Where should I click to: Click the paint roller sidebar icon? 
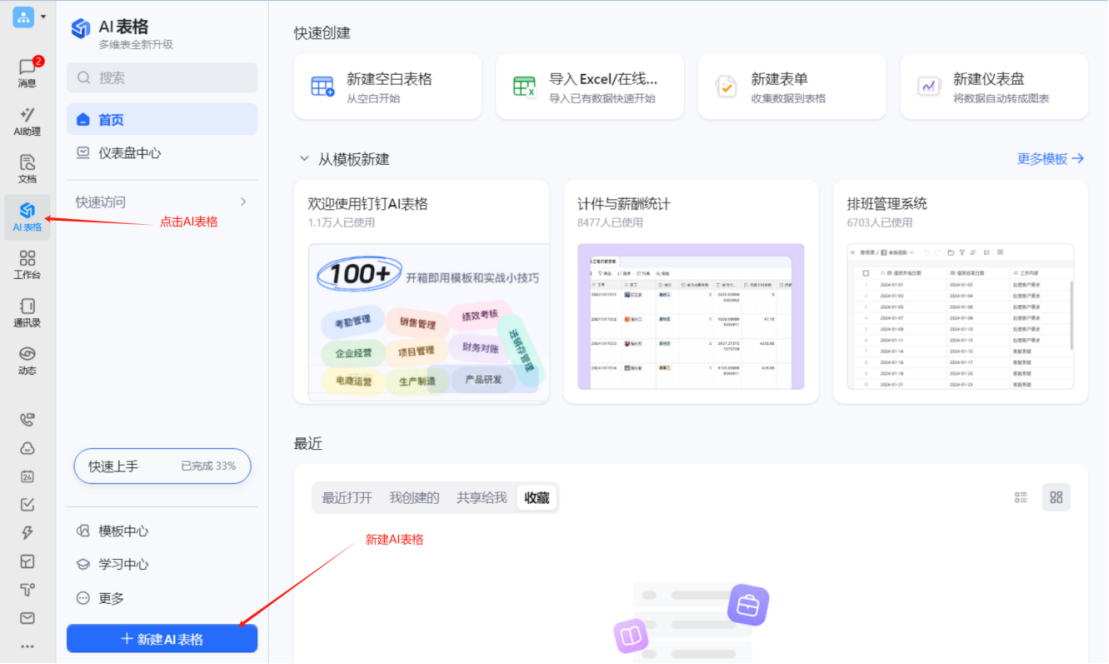[x=28, y=590]
